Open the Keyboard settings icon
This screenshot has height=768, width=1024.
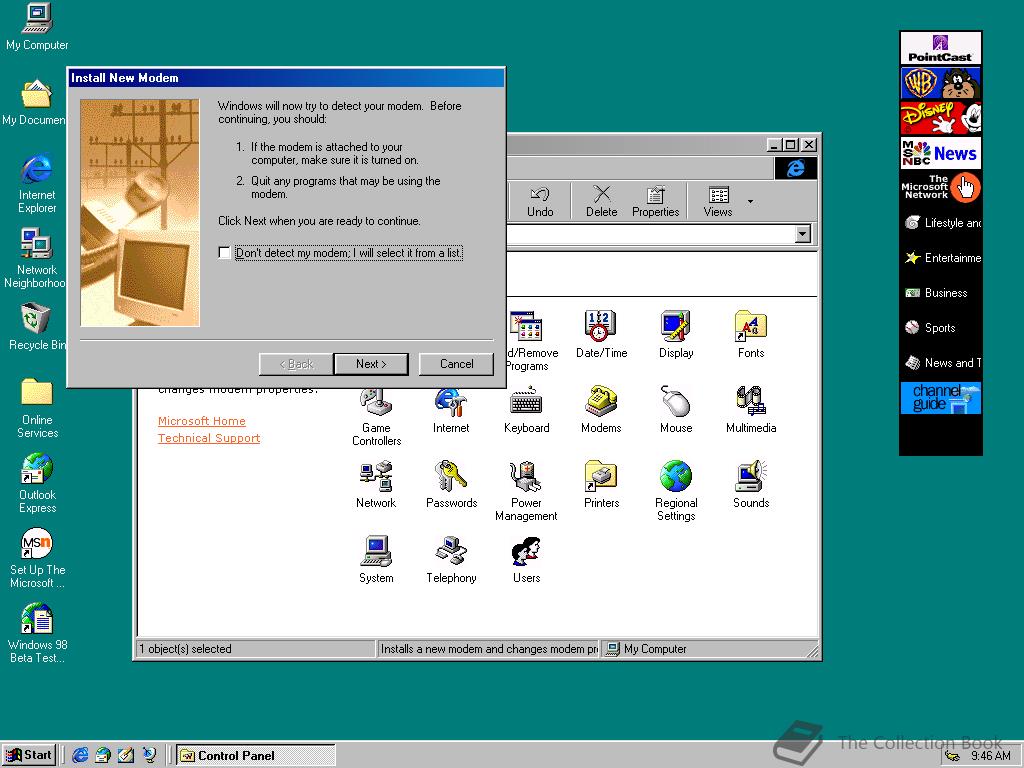526,410
